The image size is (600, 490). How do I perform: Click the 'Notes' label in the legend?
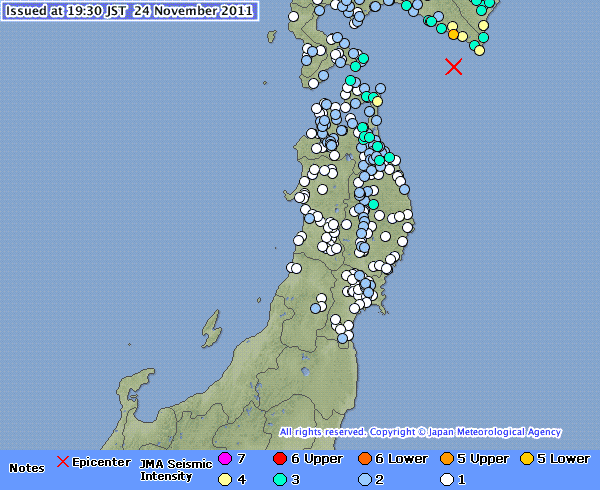click(27, 468)
